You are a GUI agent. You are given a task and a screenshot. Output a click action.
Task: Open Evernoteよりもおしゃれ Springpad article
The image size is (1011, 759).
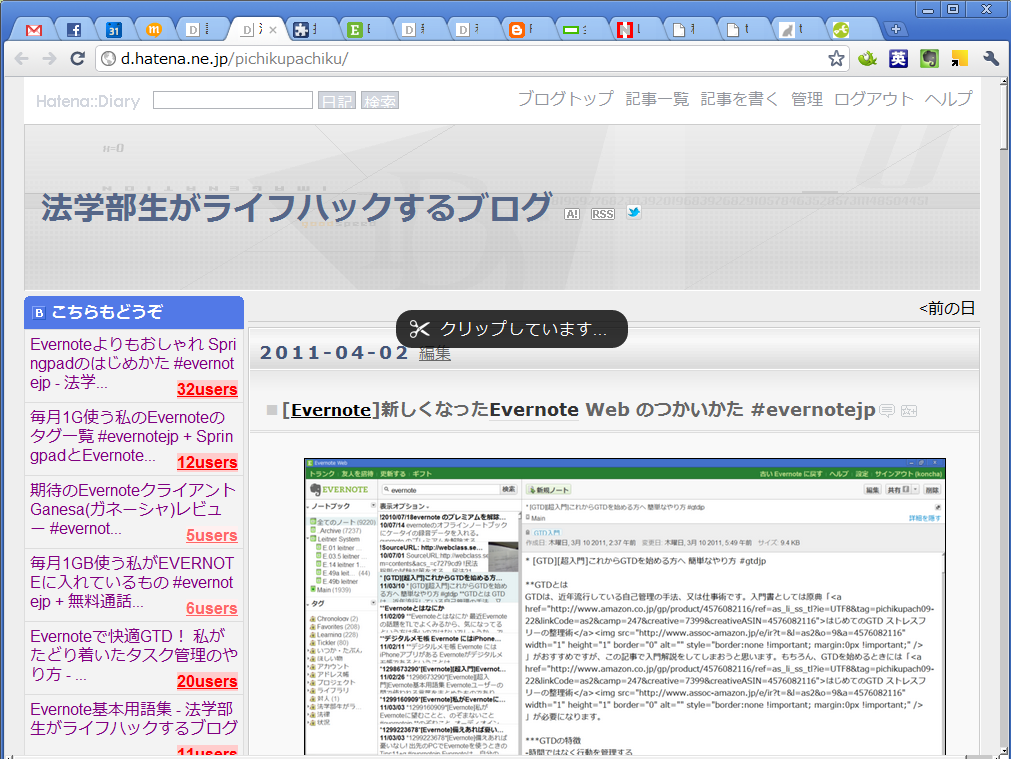[x=133, y=363]
